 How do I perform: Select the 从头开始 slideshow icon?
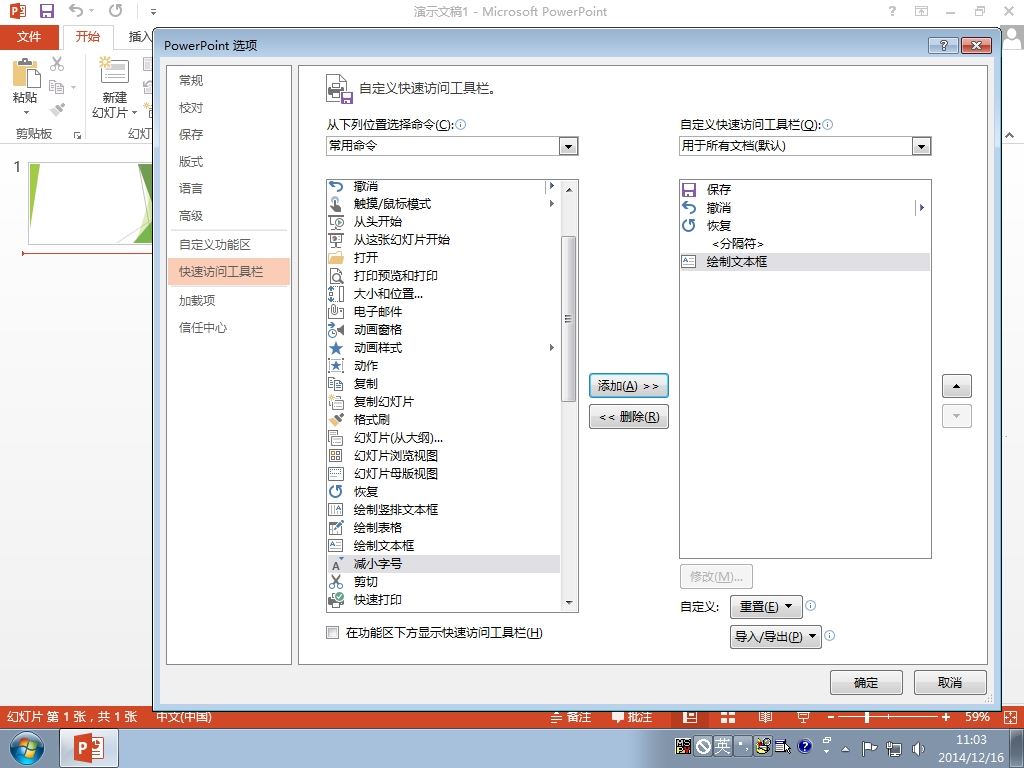point(336,222)
